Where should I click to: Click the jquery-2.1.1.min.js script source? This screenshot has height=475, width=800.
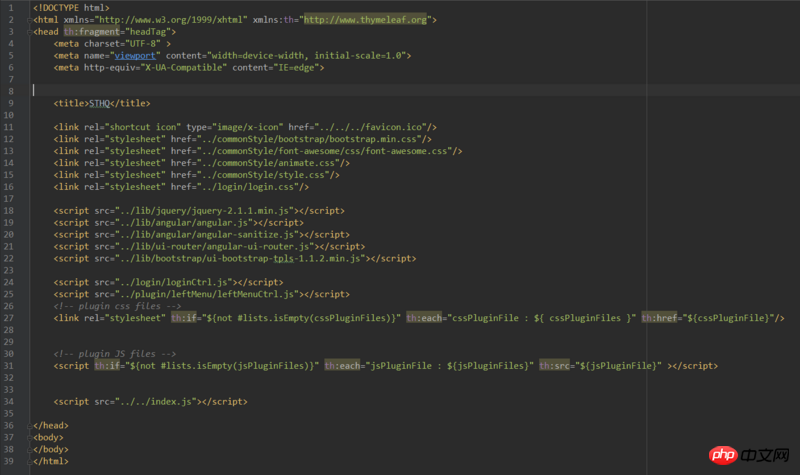[207, 211]
